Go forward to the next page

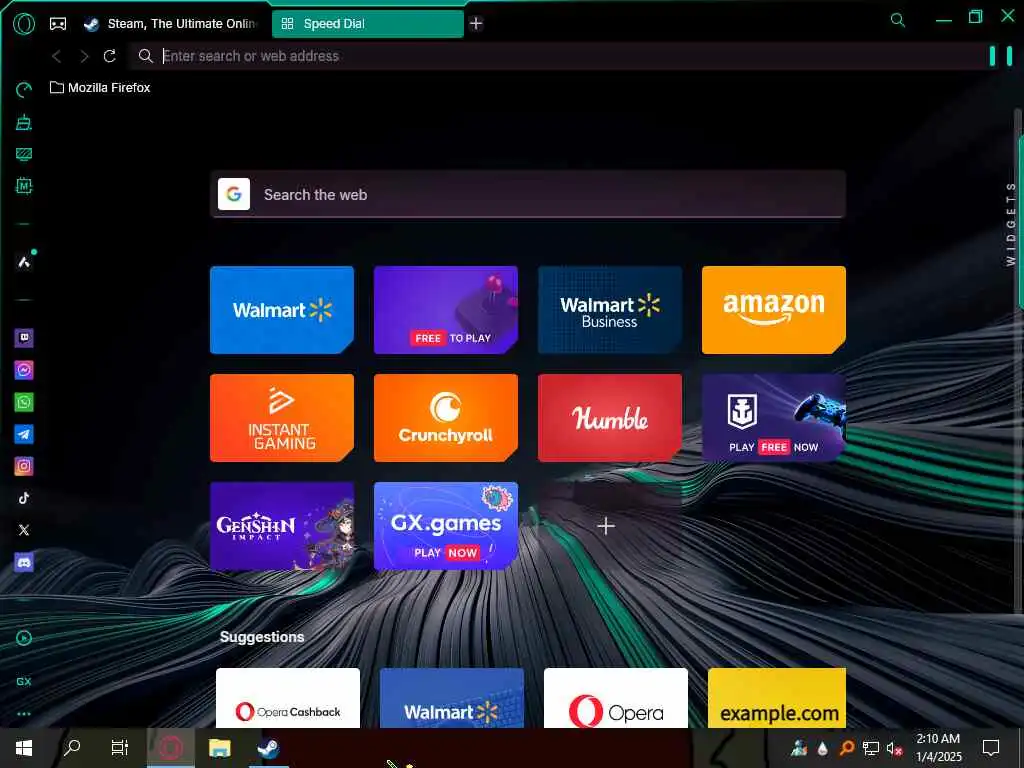tap(84, 56)
